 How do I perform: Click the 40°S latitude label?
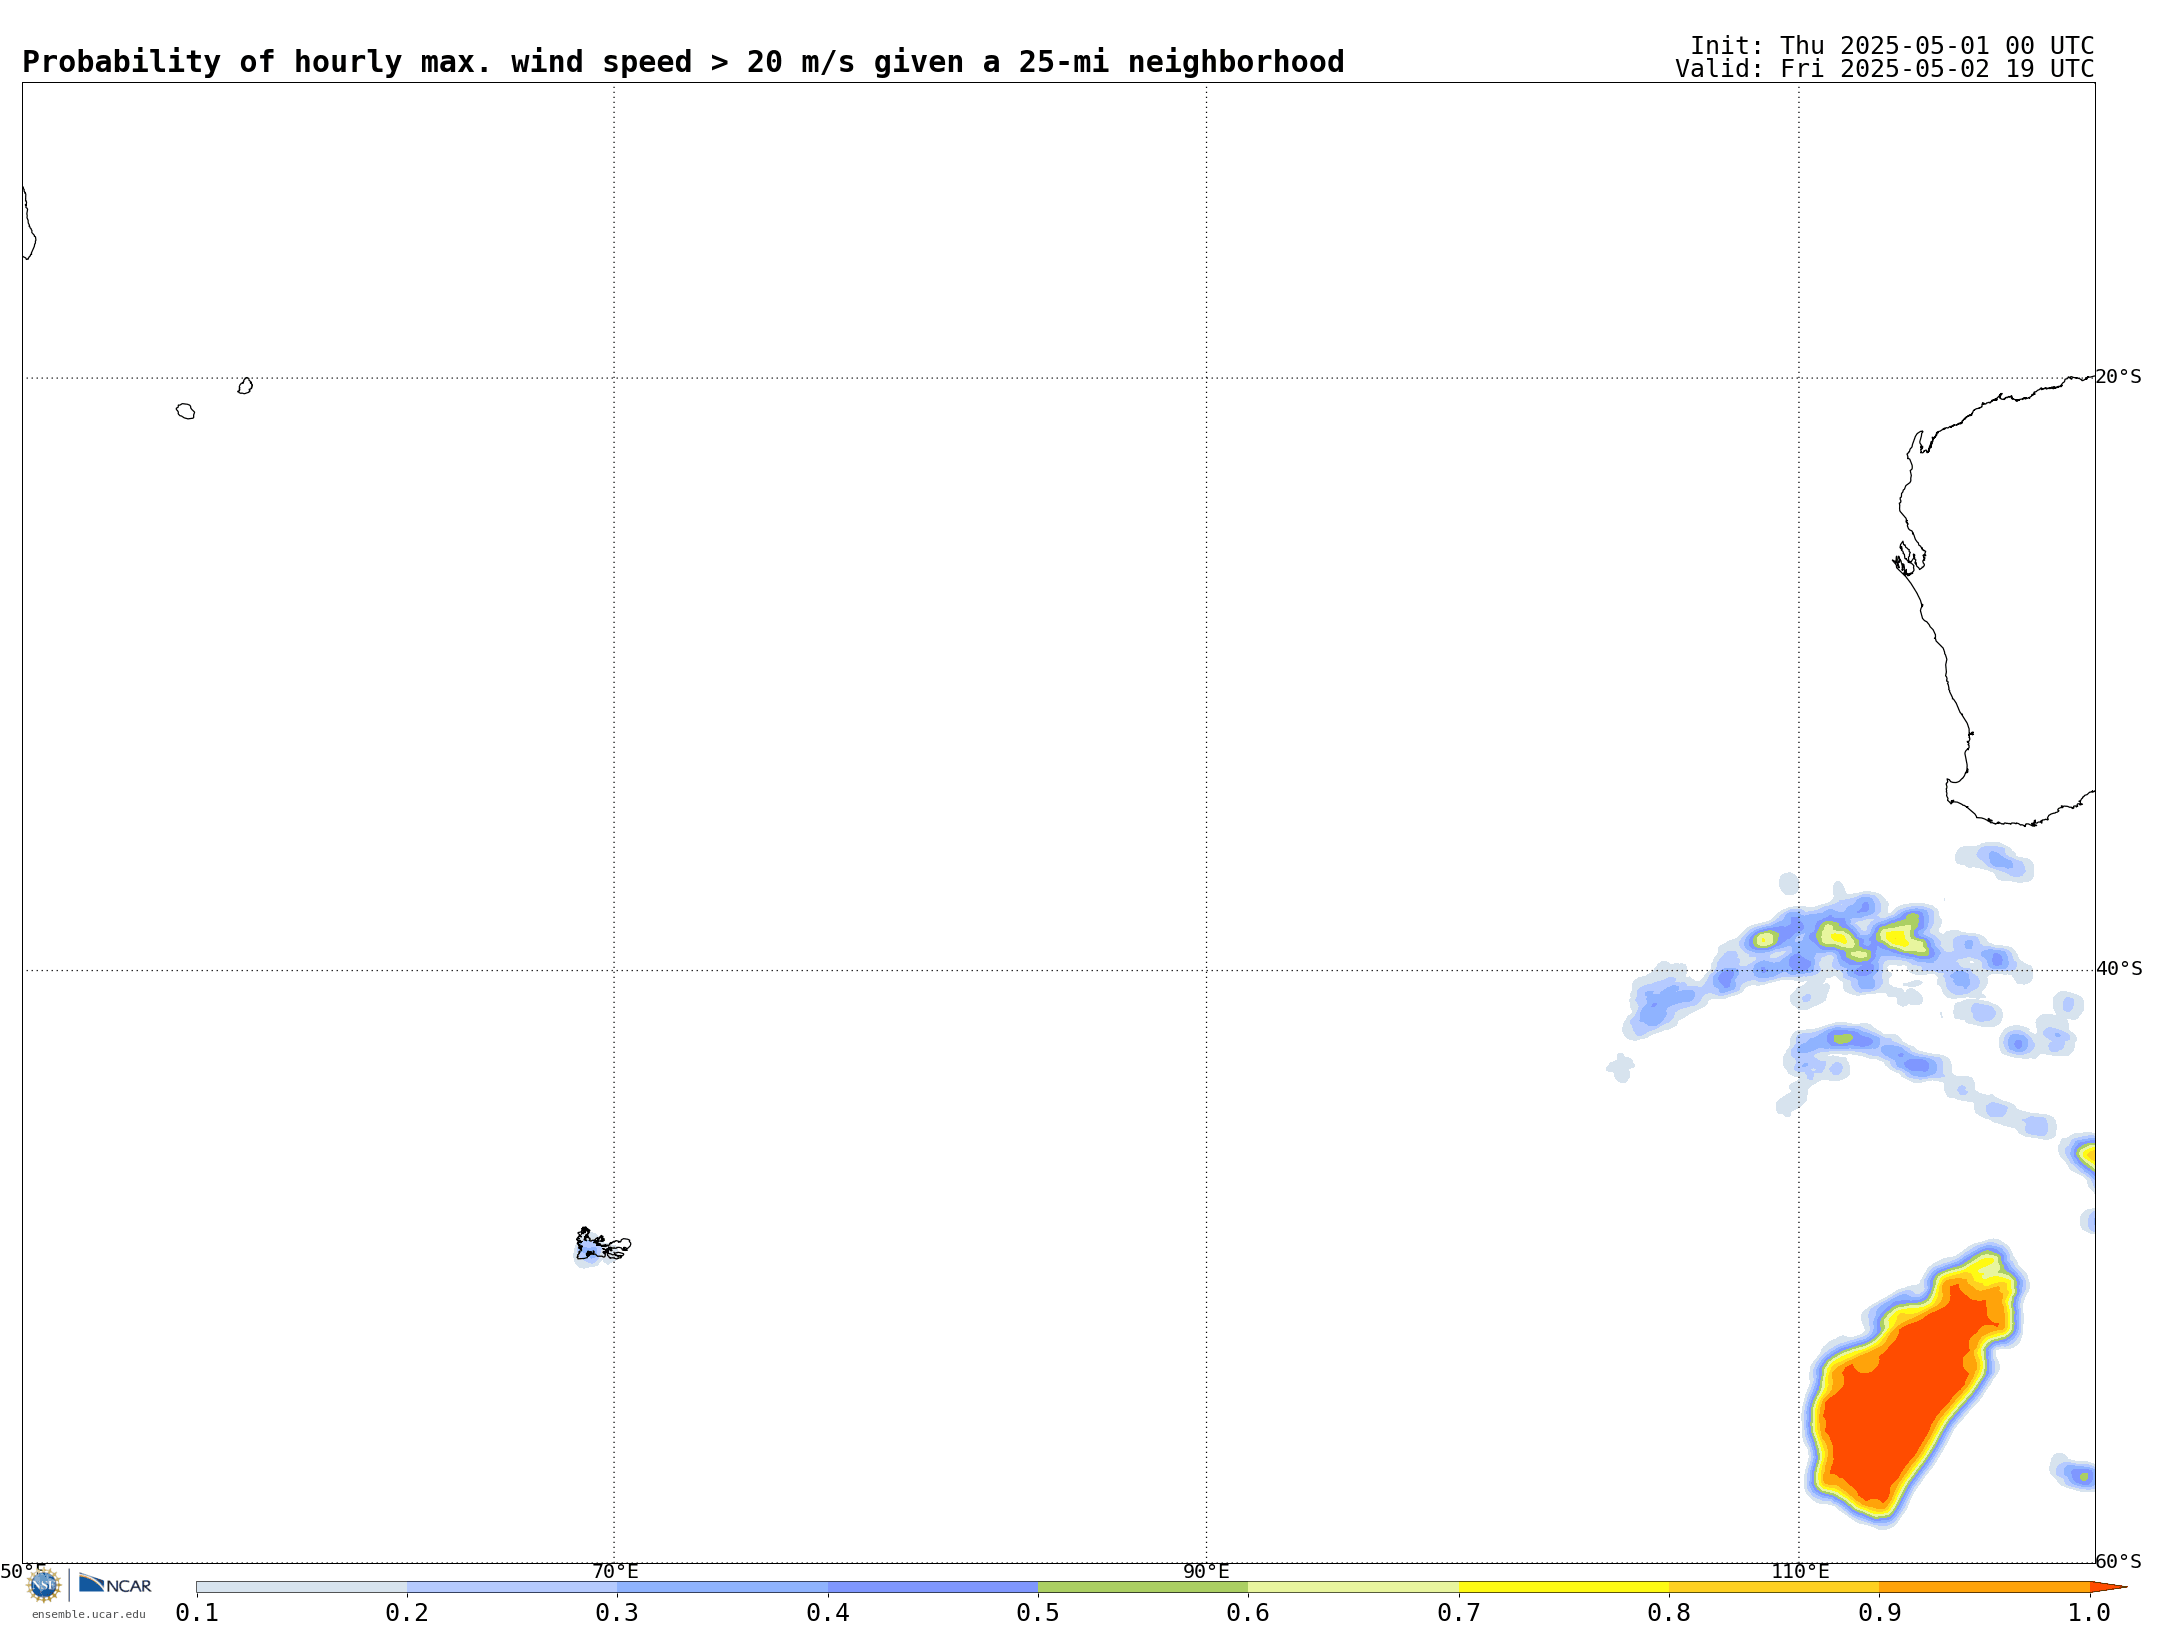click(2119, 969)
